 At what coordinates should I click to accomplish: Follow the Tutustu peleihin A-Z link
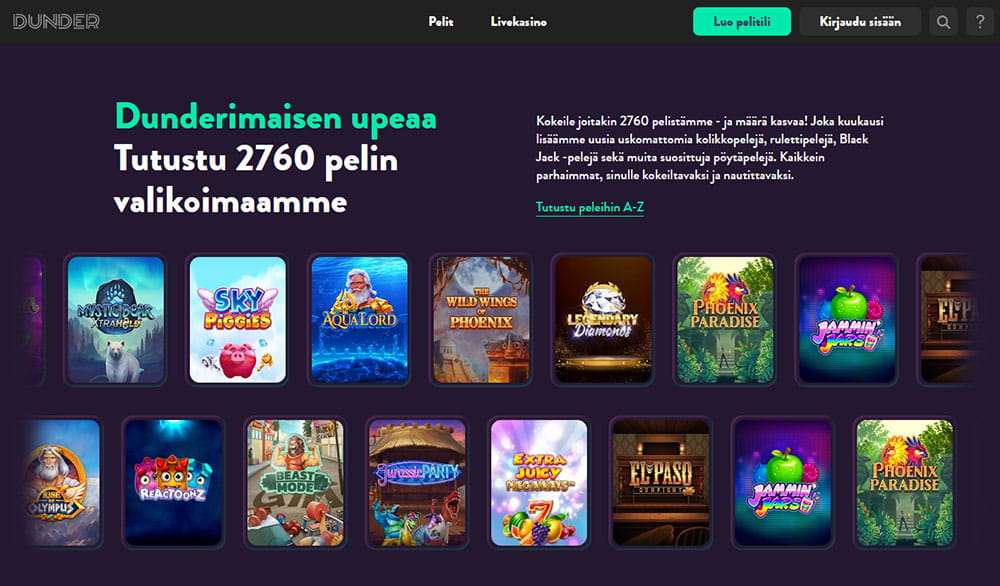(x=590, y=207)
